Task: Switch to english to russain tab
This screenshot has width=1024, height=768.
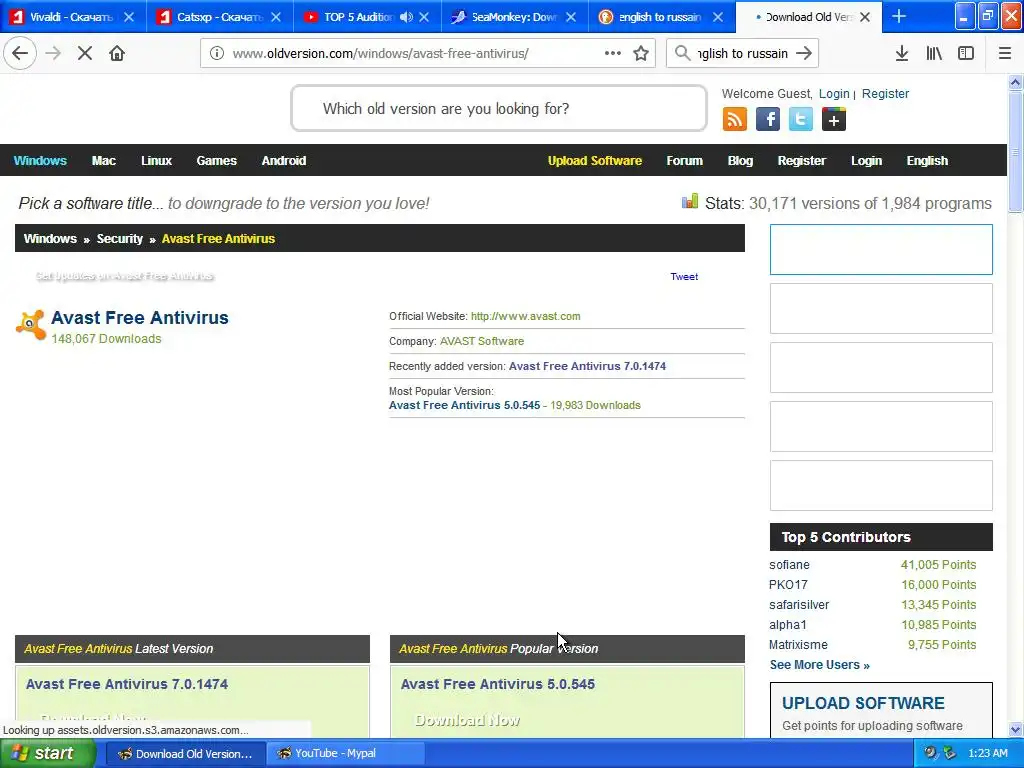Action: point(660,16)
